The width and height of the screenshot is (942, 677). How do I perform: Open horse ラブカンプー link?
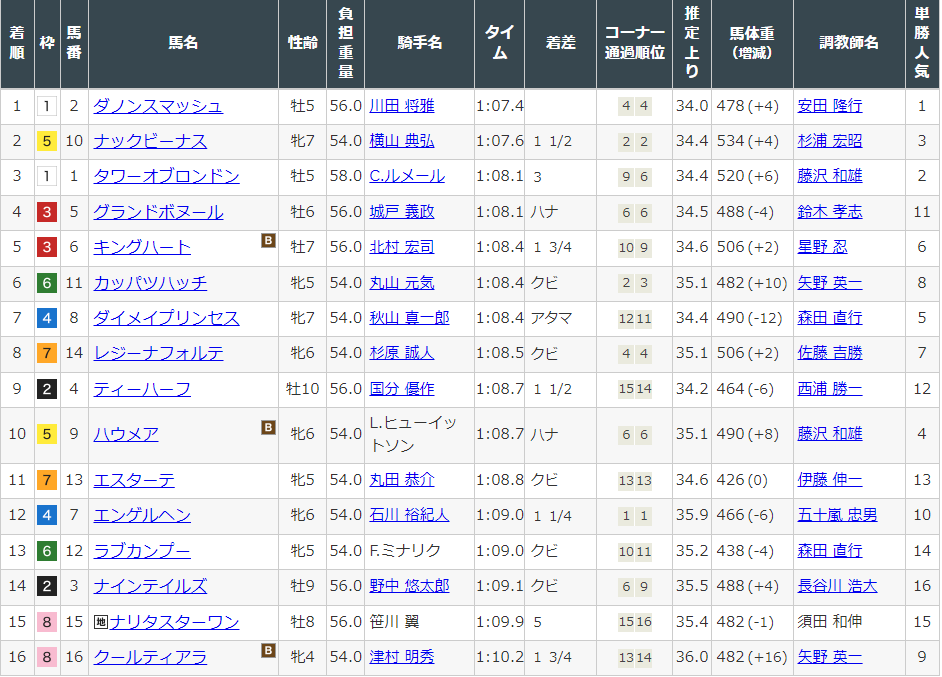click(x=142, y=551)
